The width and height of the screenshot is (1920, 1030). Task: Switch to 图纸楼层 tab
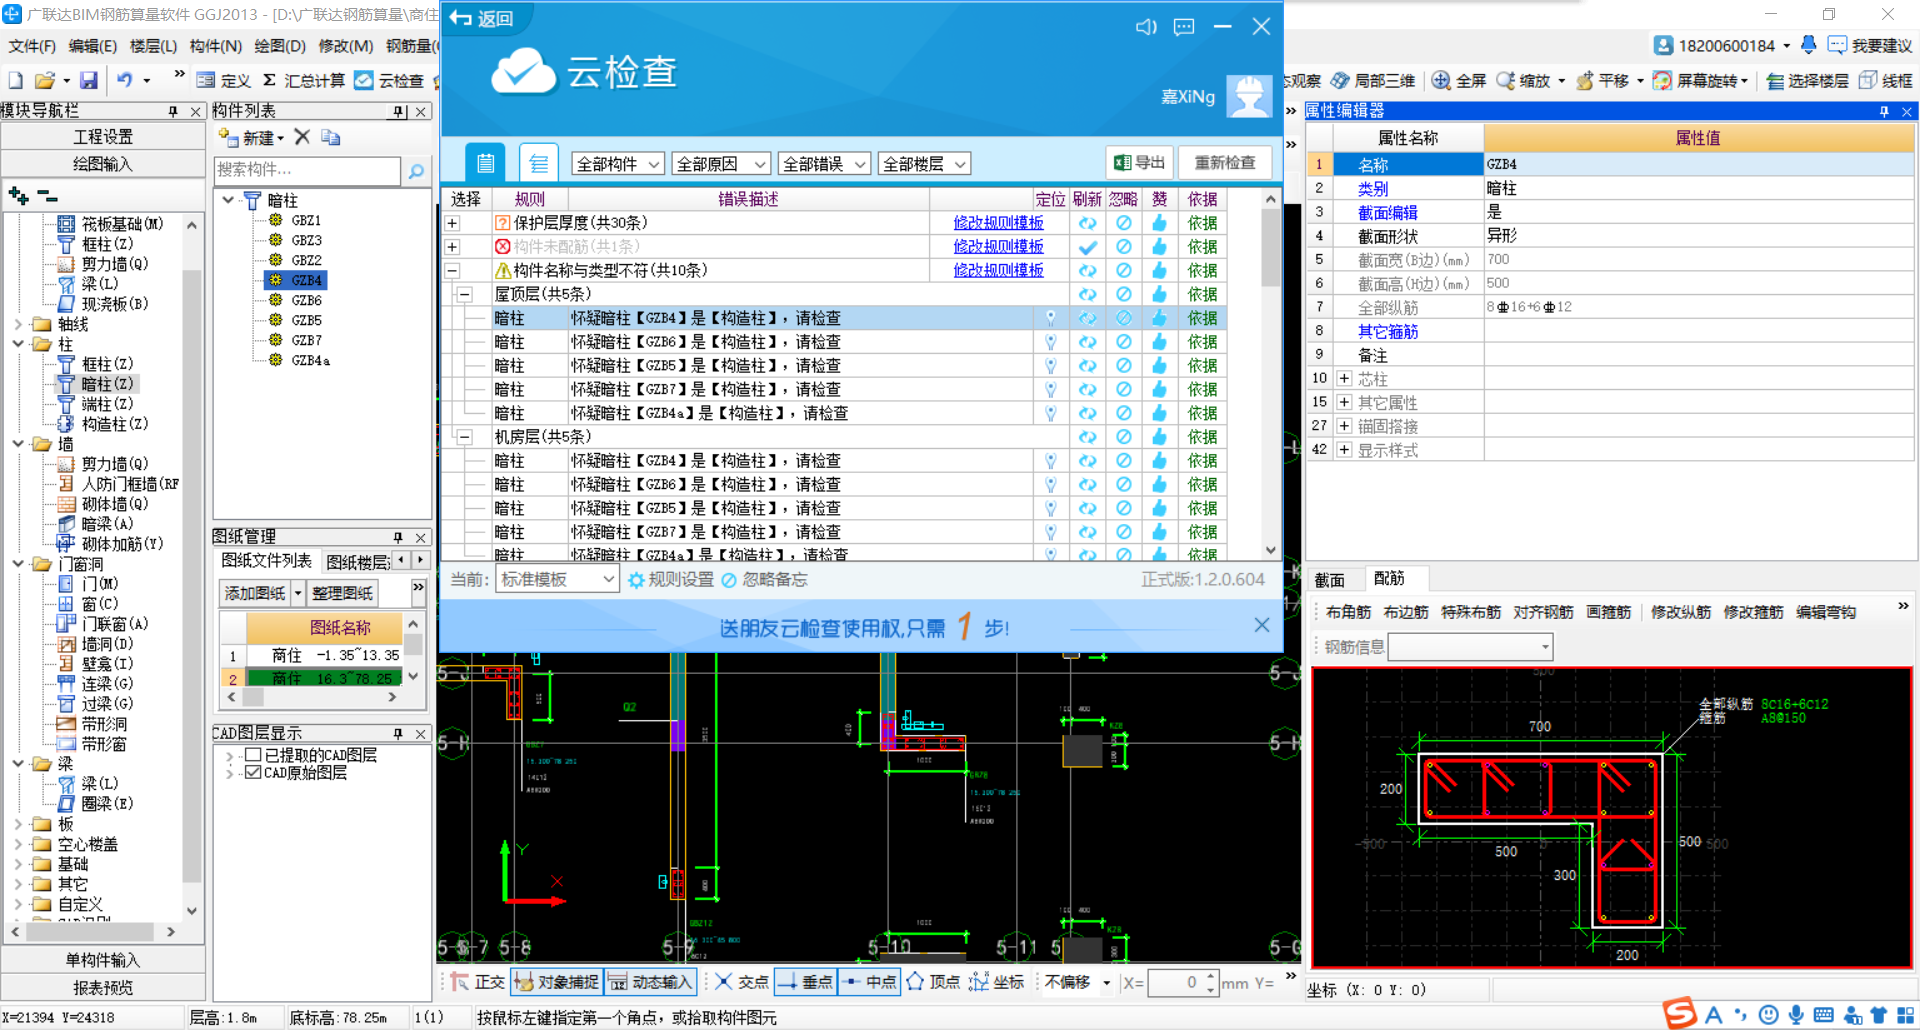pos(357,562)
